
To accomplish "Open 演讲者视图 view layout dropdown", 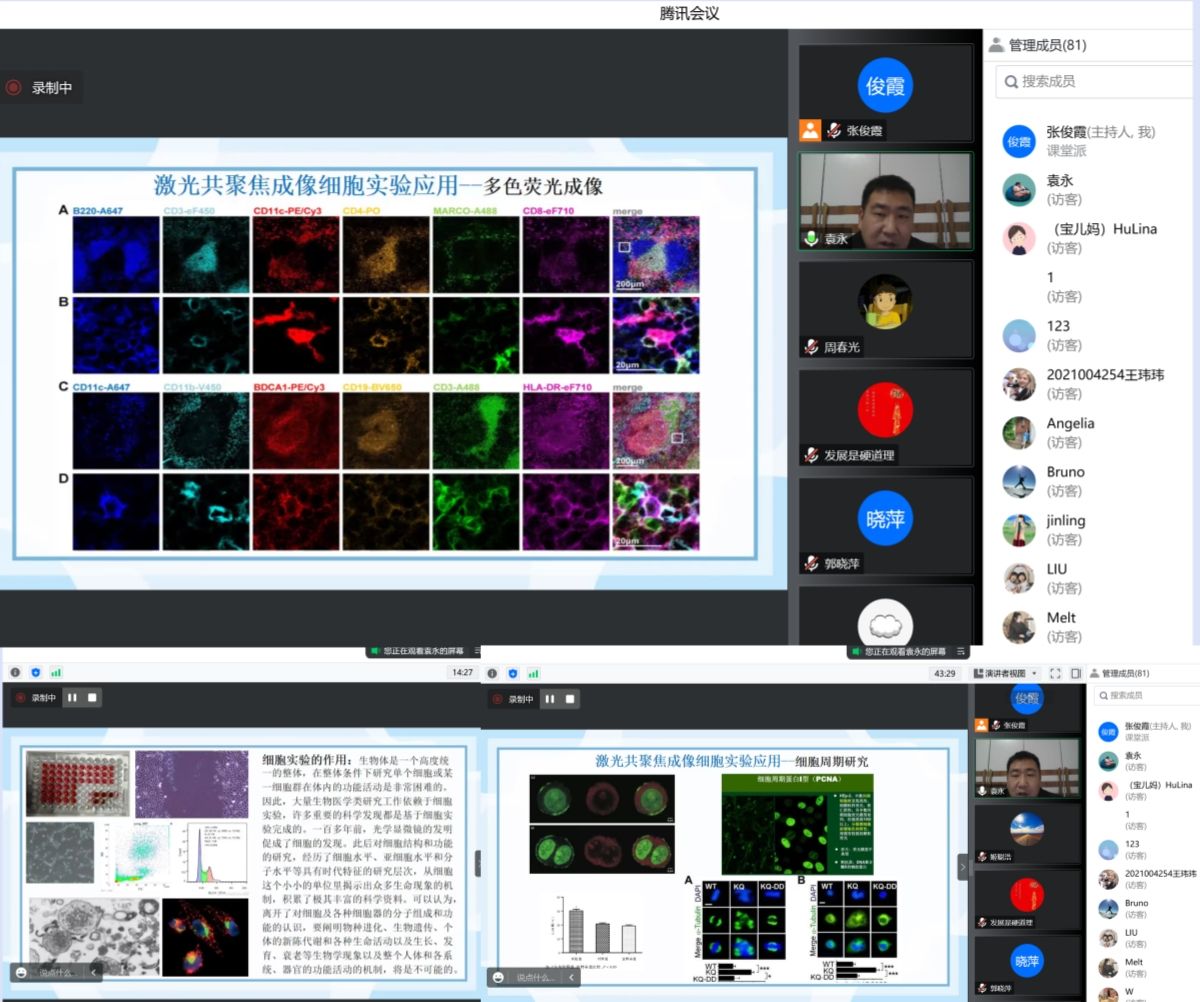I will click(1006, 673).
